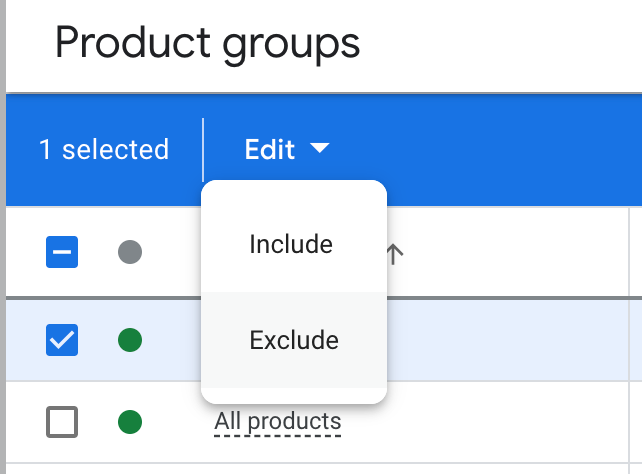Screen dimensions: 642x474
Task: Click the '1 selected' label
Action: pos(104,149)
